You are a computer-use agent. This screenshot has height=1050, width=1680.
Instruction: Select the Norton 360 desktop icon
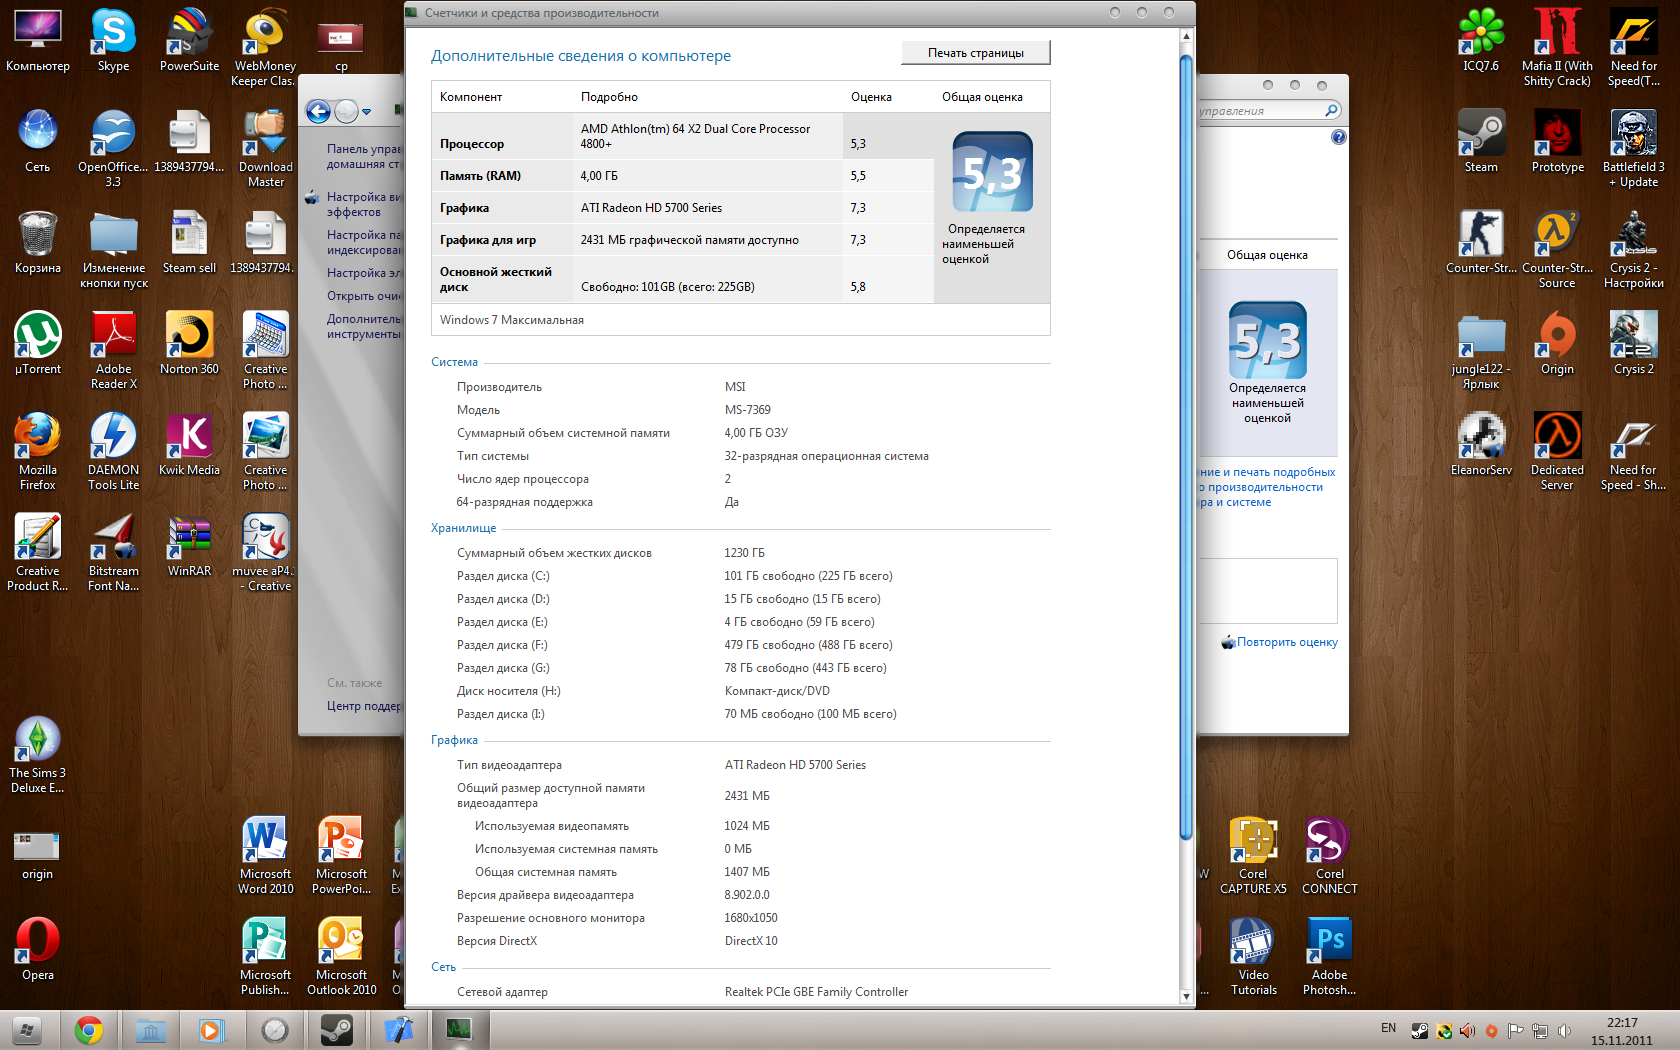[189, 343]
